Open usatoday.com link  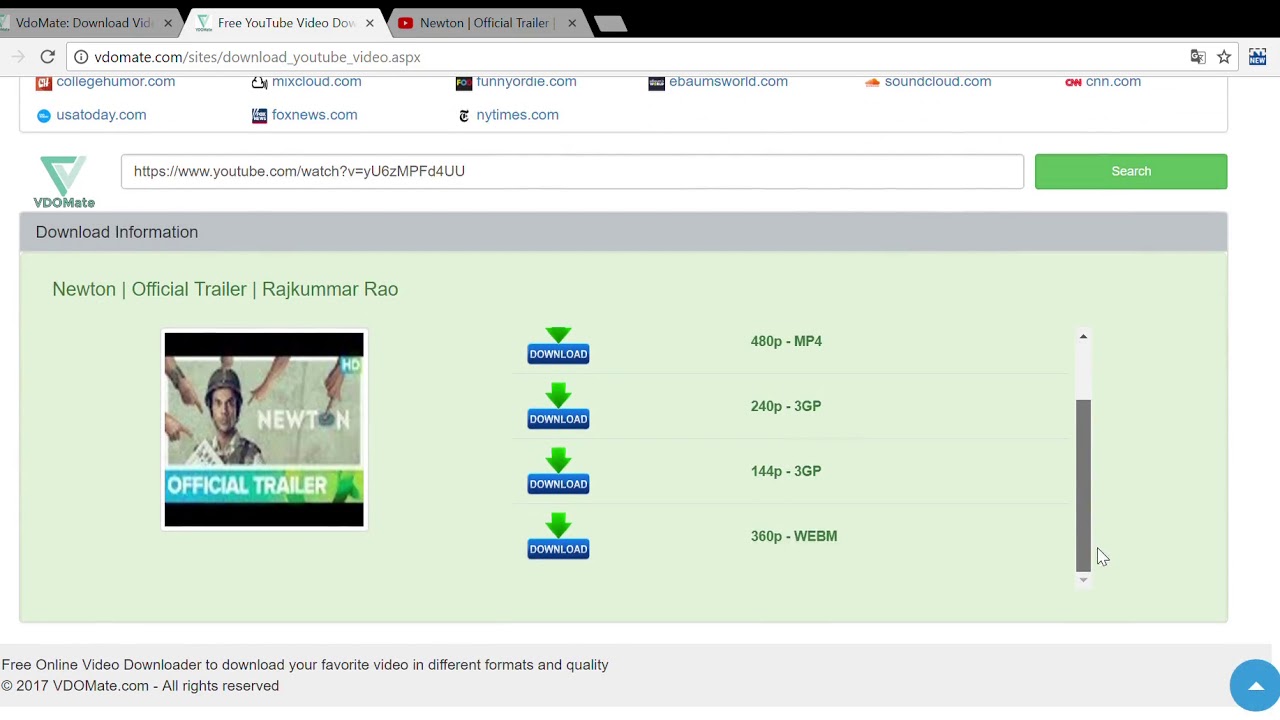point(101,114)
